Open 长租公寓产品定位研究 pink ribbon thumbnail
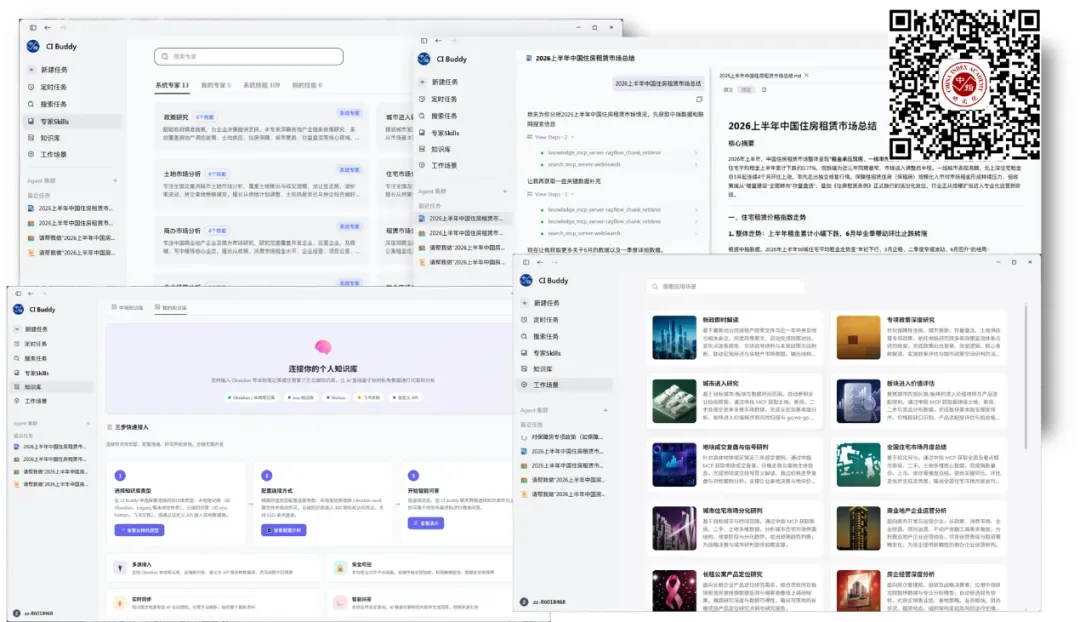The image size is (1080, 622). pyautogui.click(x=674, y=590)
